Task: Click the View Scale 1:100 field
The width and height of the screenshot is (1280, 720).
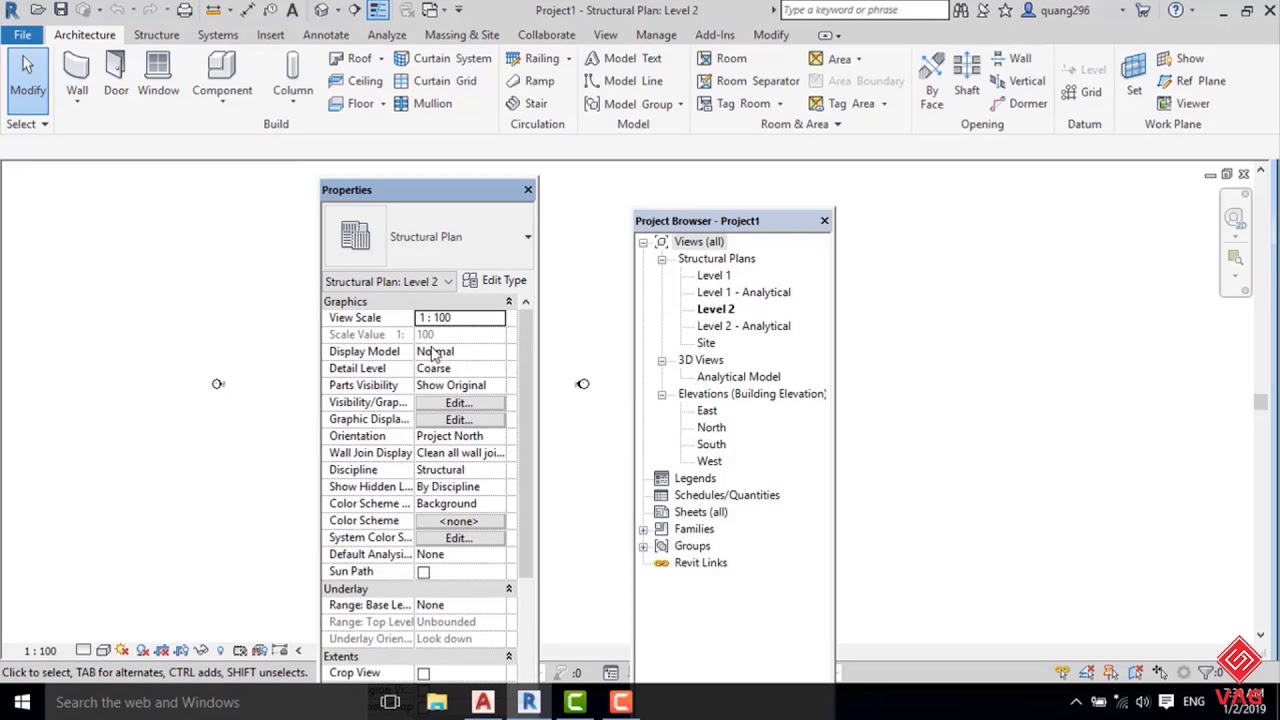Action: [460, 318]
